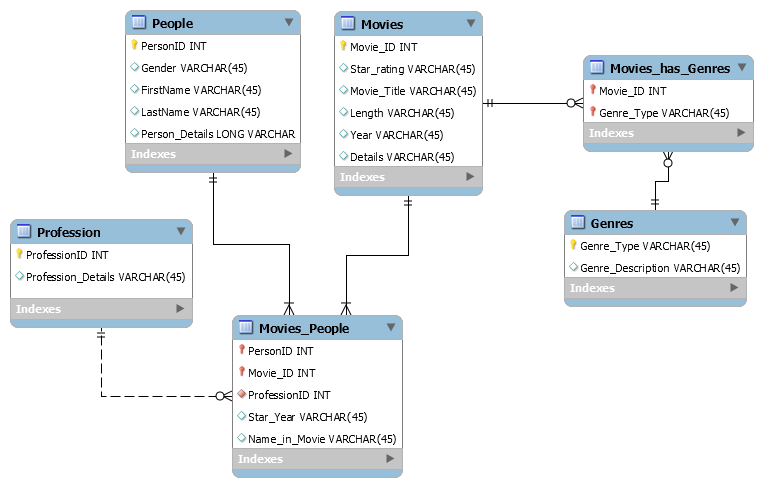Expand Indexes section of the Genres table
Viewport: 763px width, 487px height.
click(734, 288)
